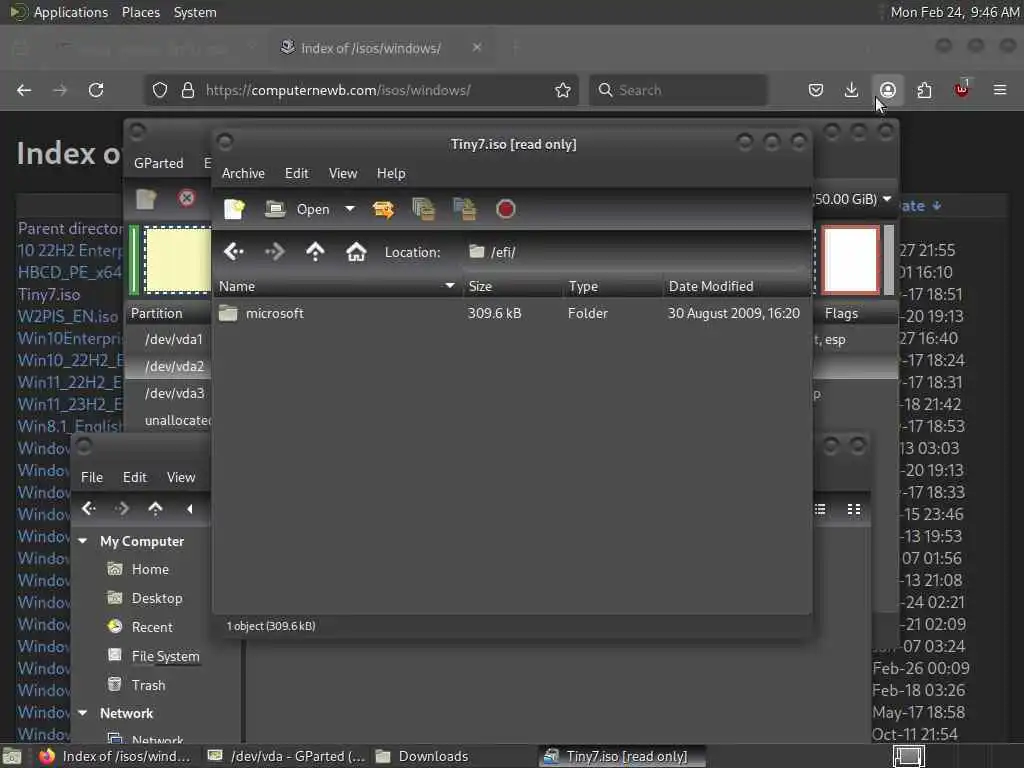Reload the Firefox page
The width and height of the screenshot is (1024, 768).
[96, 90]
